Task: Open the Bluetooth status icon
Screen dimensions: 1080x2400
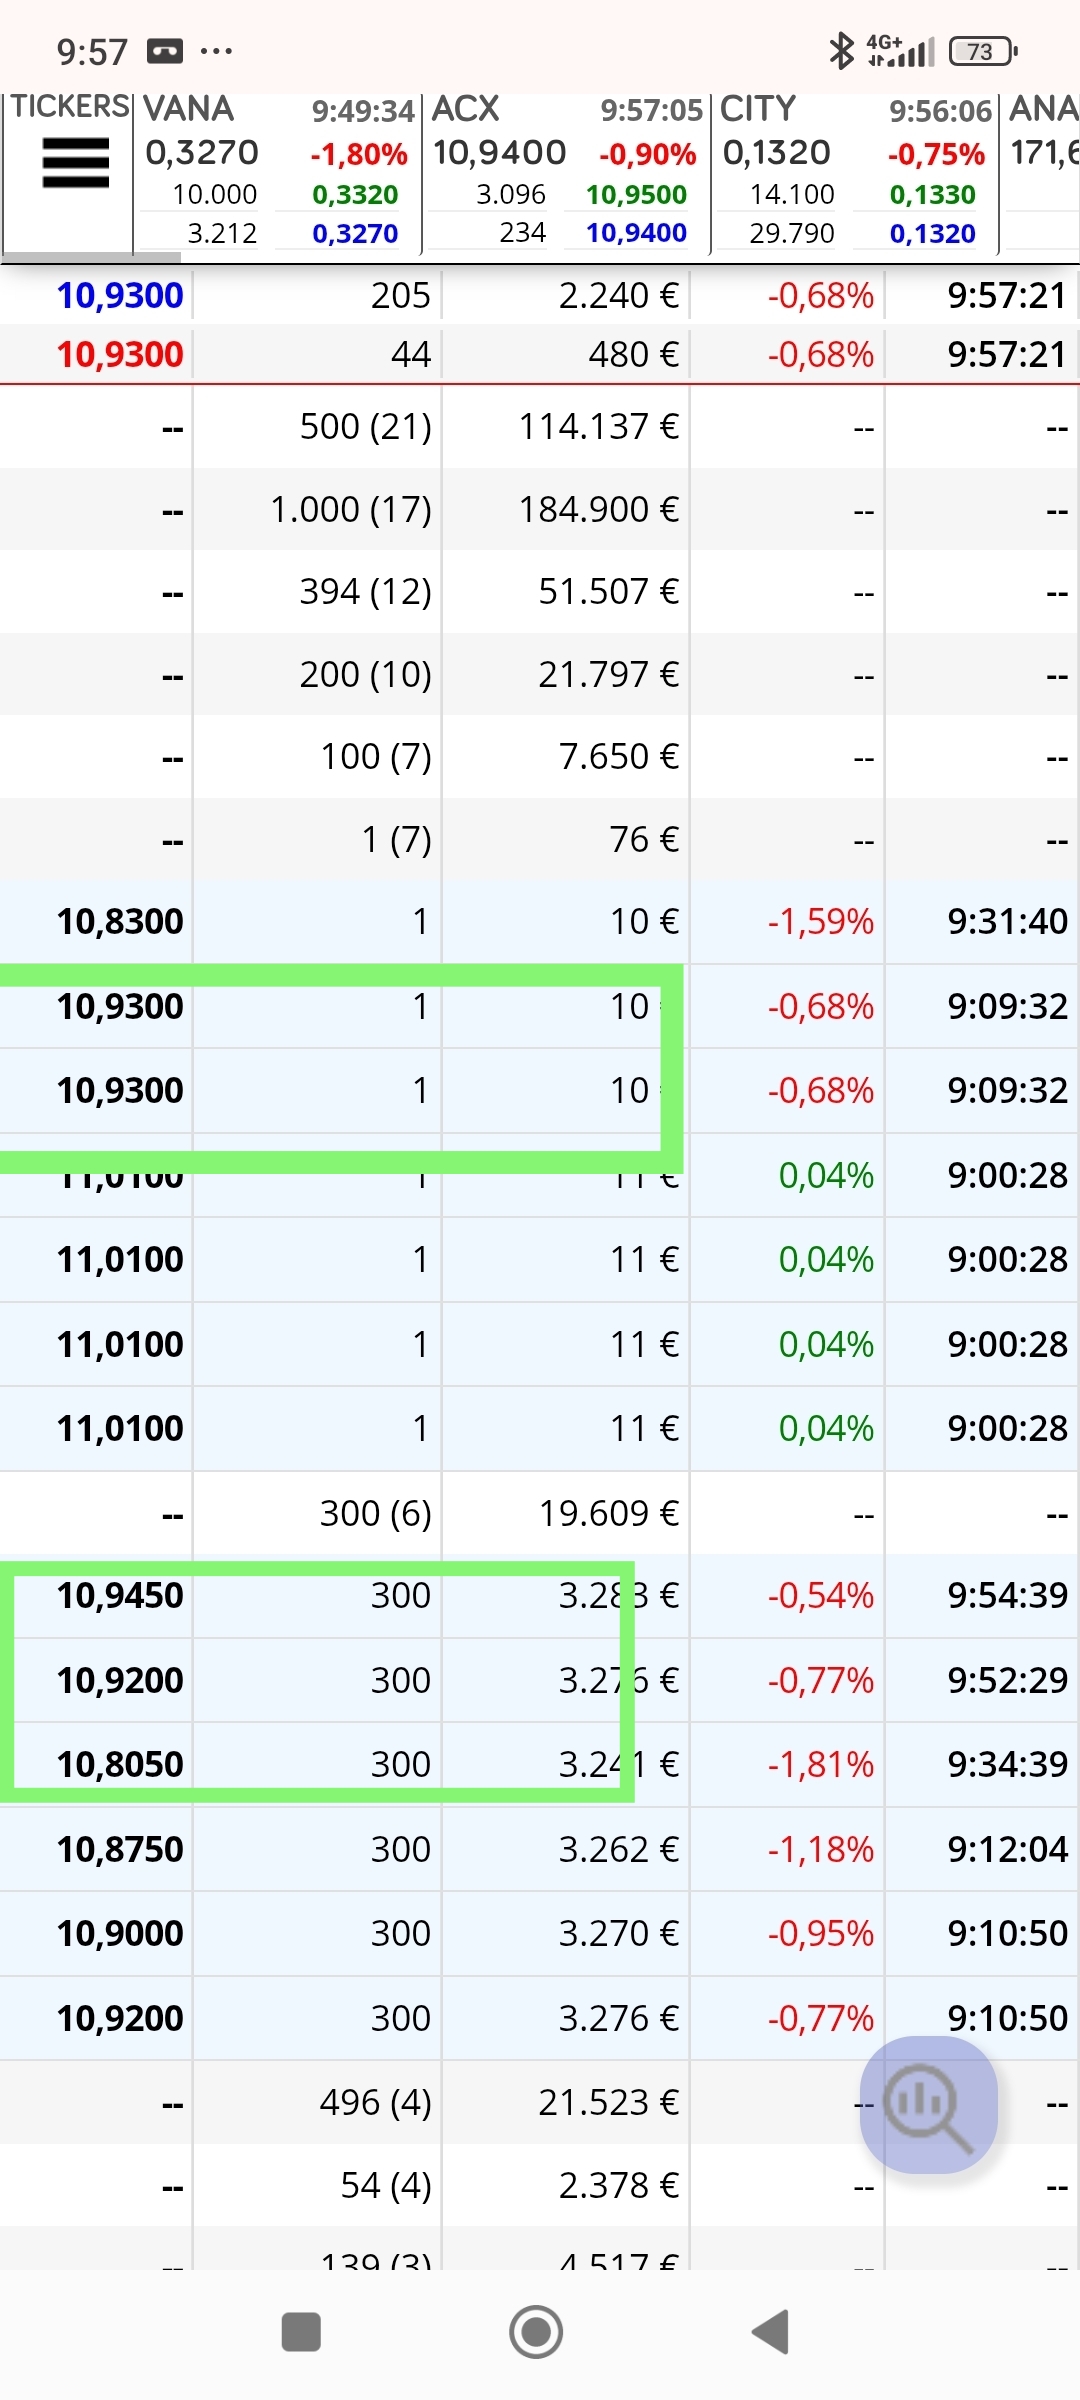Action: coord(842,50)
